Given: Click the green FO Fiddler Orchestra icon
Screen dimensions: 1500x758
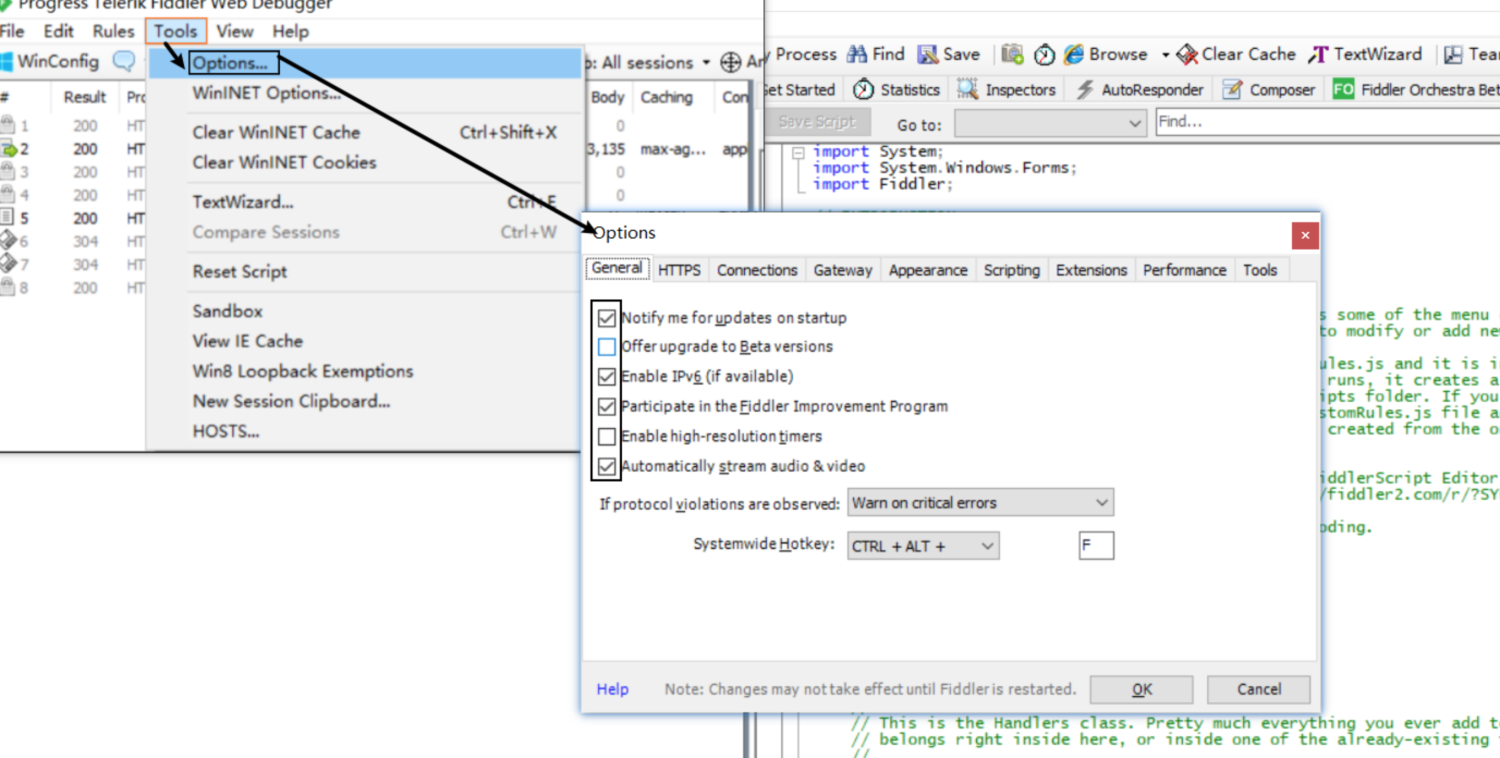Looking at the screenshot, I should [x=1343, y=90].
